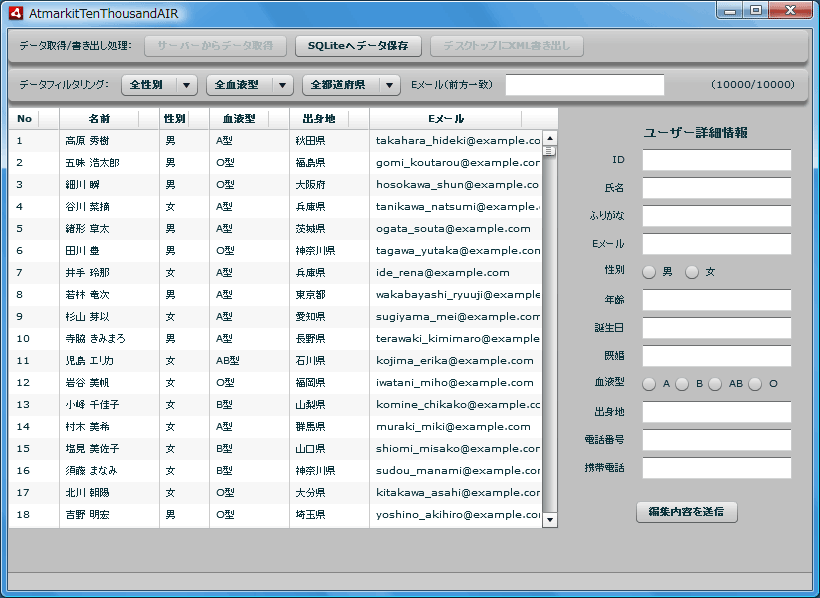
Task: Click the Eメール prefix search input field
Action: click(x=584, y=84)
